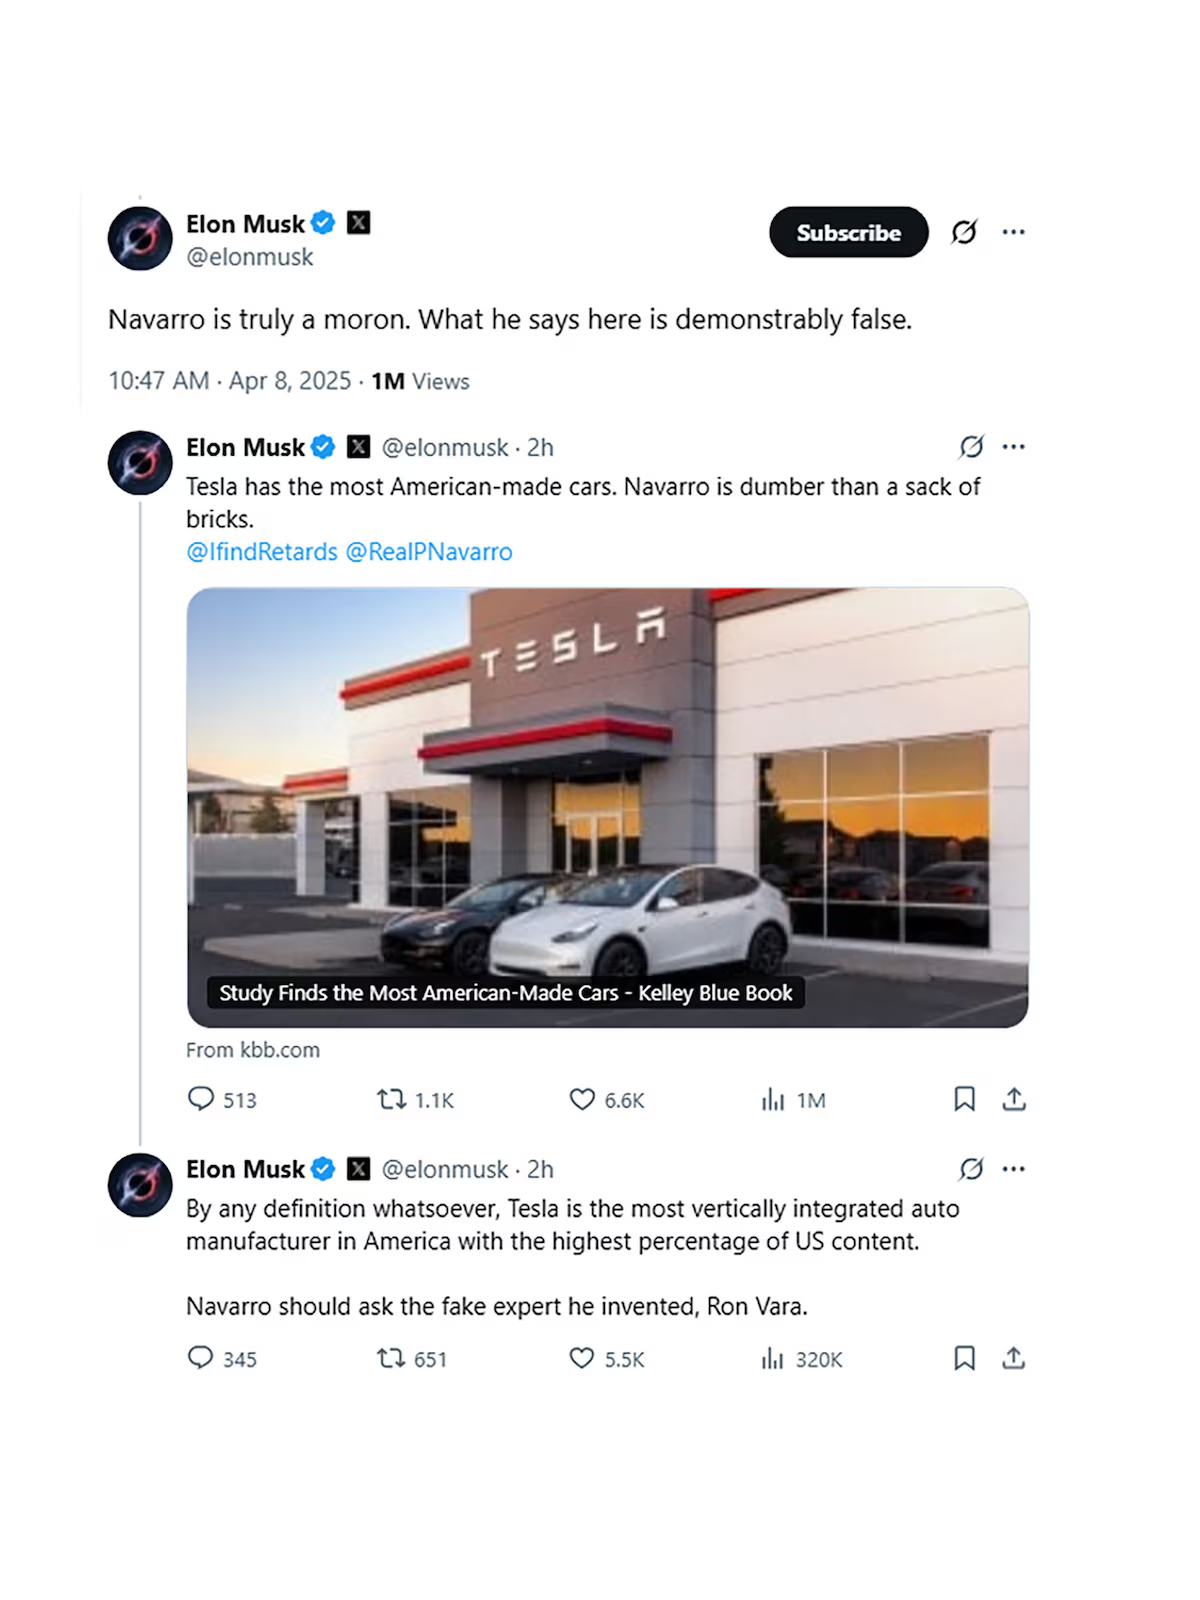The width and height of the screenshot is (1200, 1600).
Task: Share the vertically integrated tweet
Action: pyautogui.click(x=1014, y=1358)
